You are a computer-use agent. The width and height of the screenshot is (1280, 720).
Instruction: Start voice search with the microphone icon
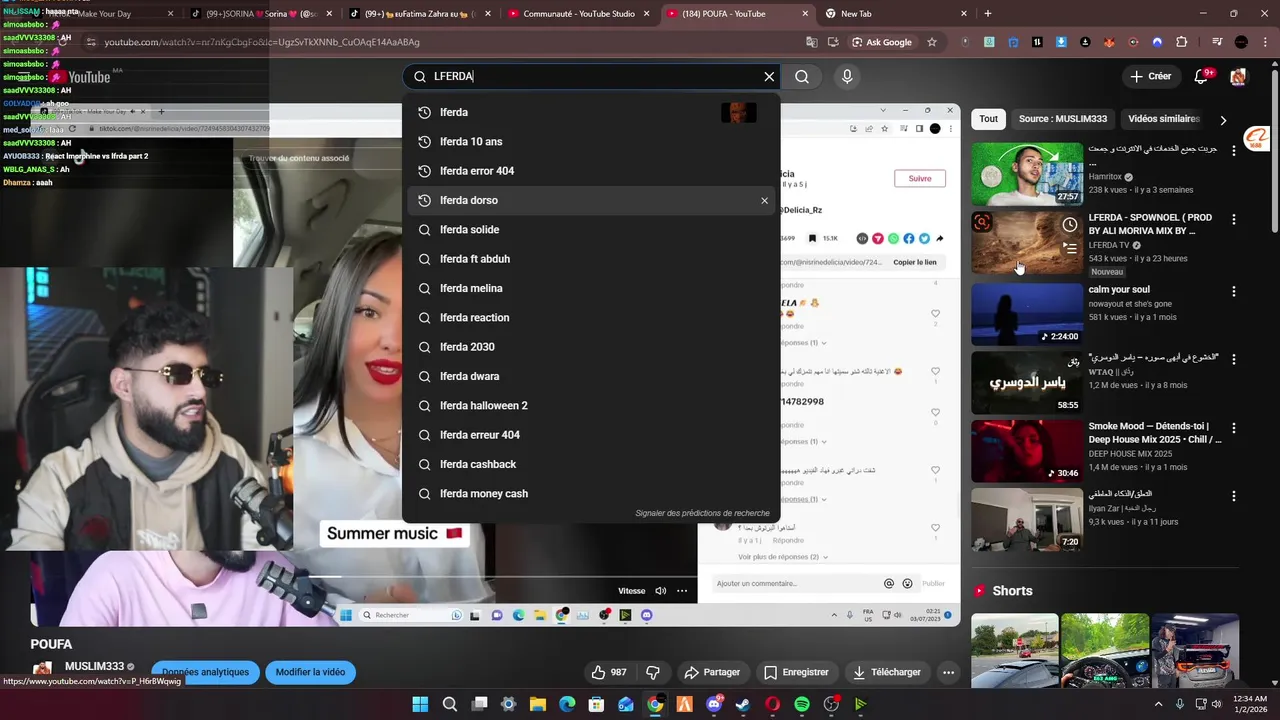click(847, 77)
